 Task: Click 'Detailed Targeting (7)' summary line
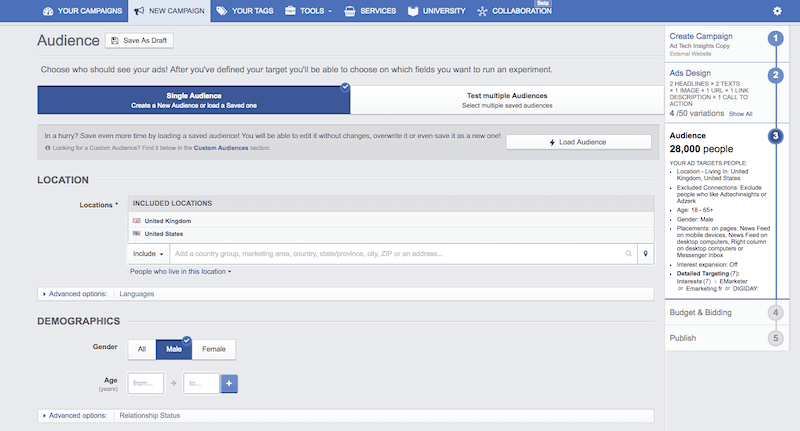coord(708,273)
